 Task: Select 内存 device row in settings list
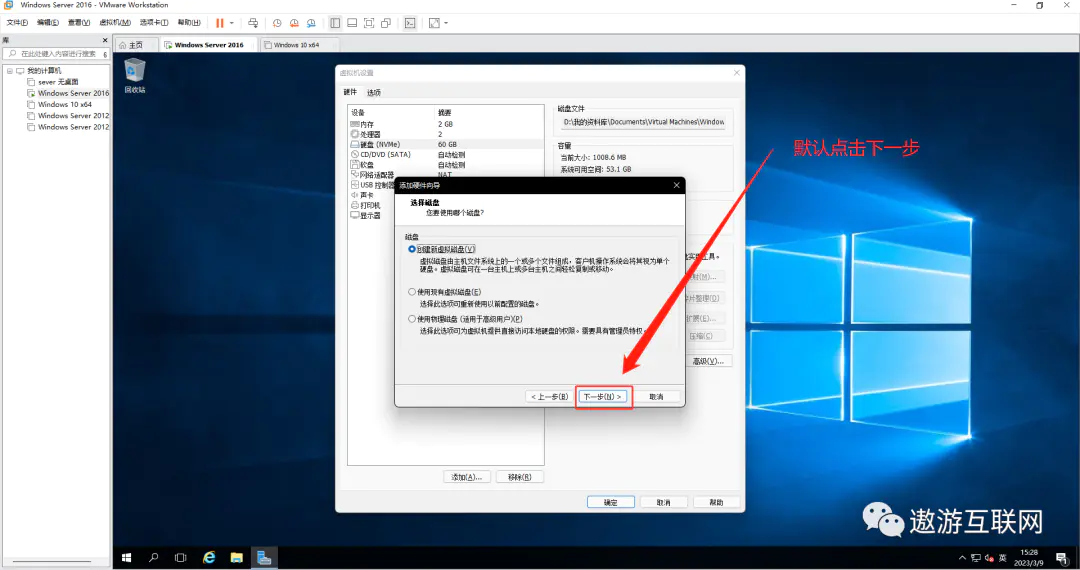[446, 125]
